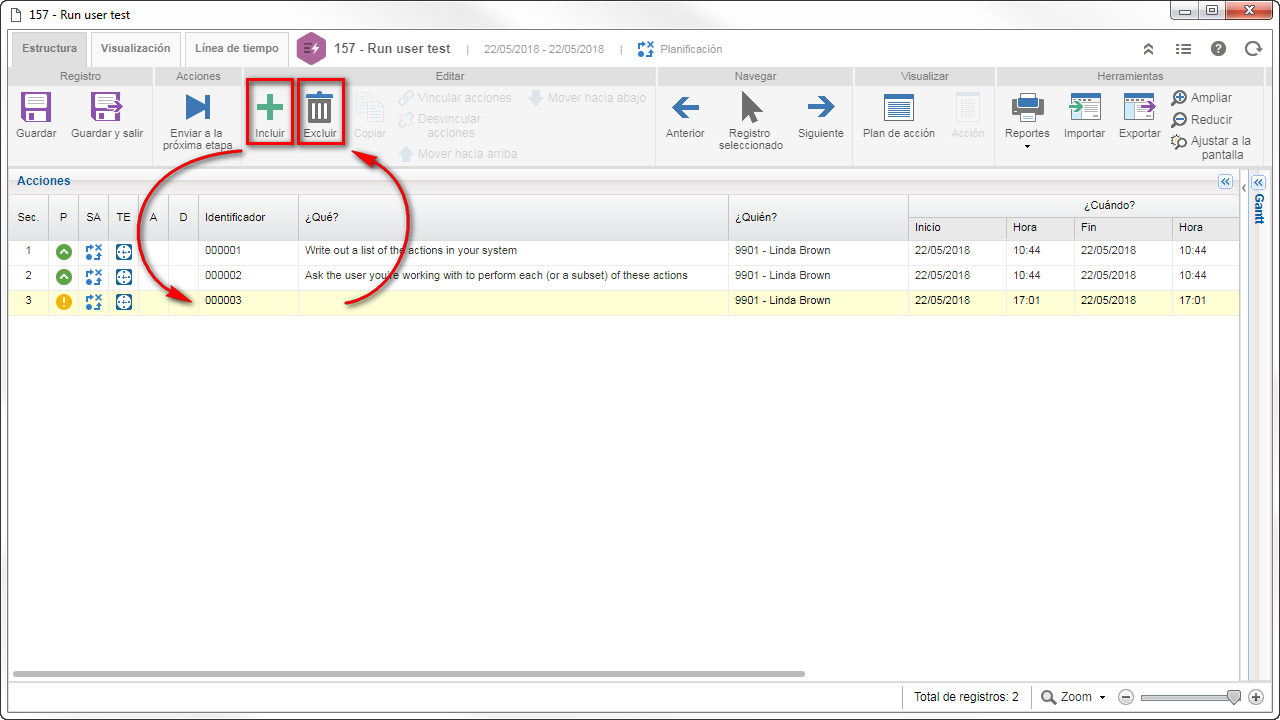Zoom in with Ampliar
This screenshot has height=720, width=1280.
pyautogui.click(x=1201, y=98)
